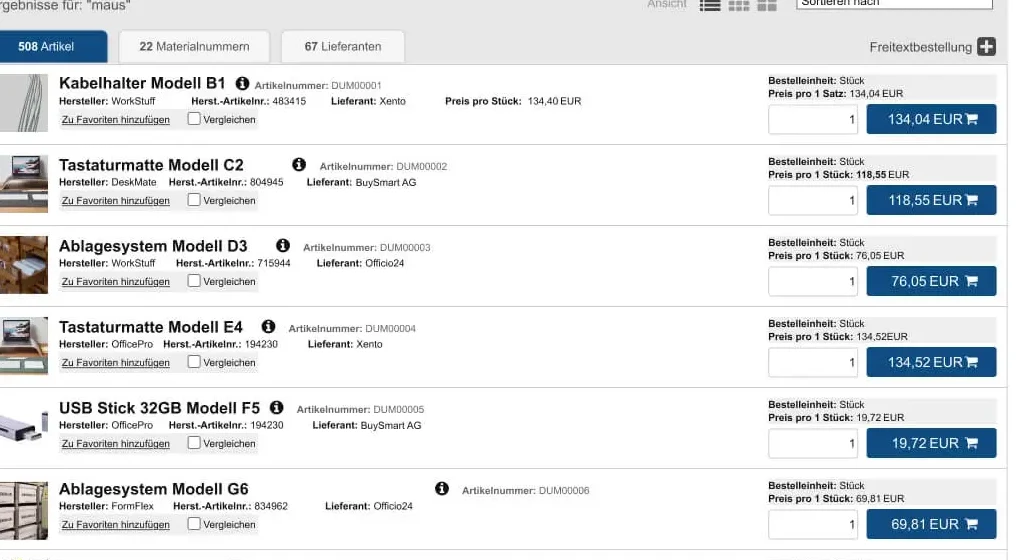The height and width of the screenshot is (560, 1018).
Task: Focus quantity field for Kabelhalter Modell B1
Action: (x=813, y=119)
